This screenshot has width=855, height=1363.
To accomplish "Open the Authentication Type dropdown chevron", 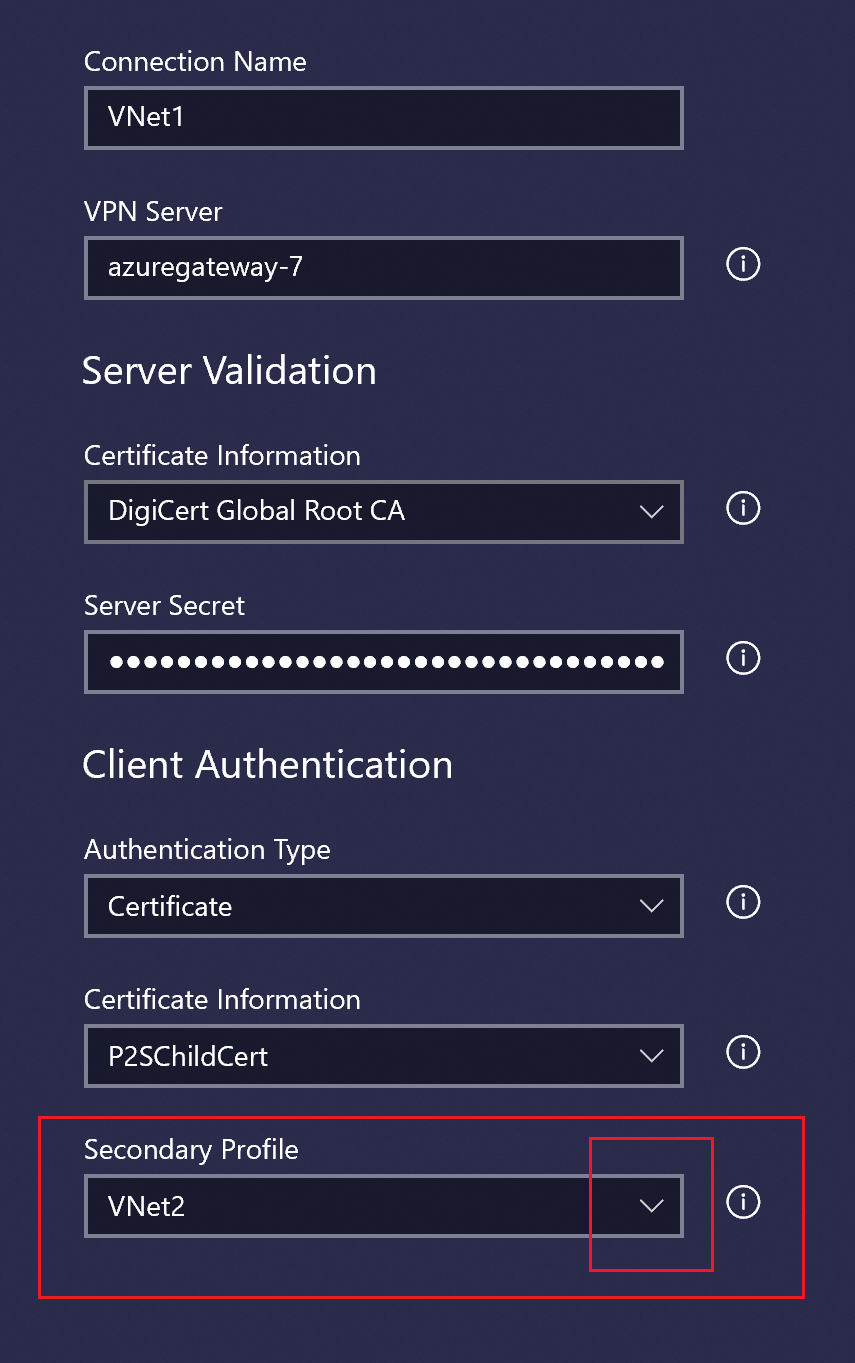I will pyautogui.click(x=651, y=906).
